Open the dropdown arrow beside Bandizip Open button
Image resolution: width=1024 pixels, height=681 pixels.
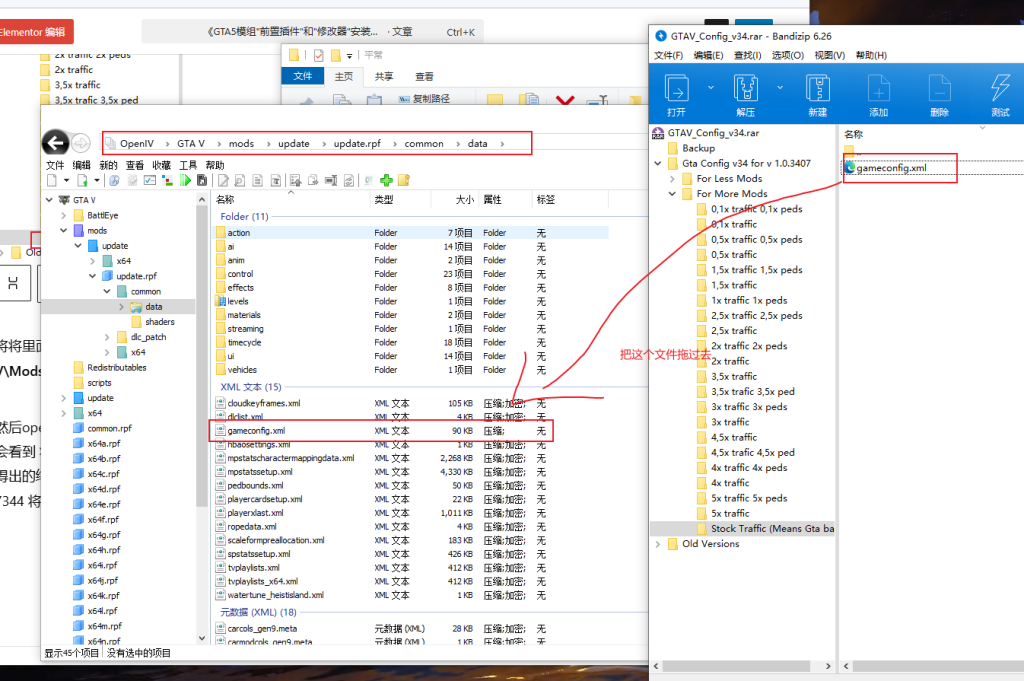coord(711,87)
